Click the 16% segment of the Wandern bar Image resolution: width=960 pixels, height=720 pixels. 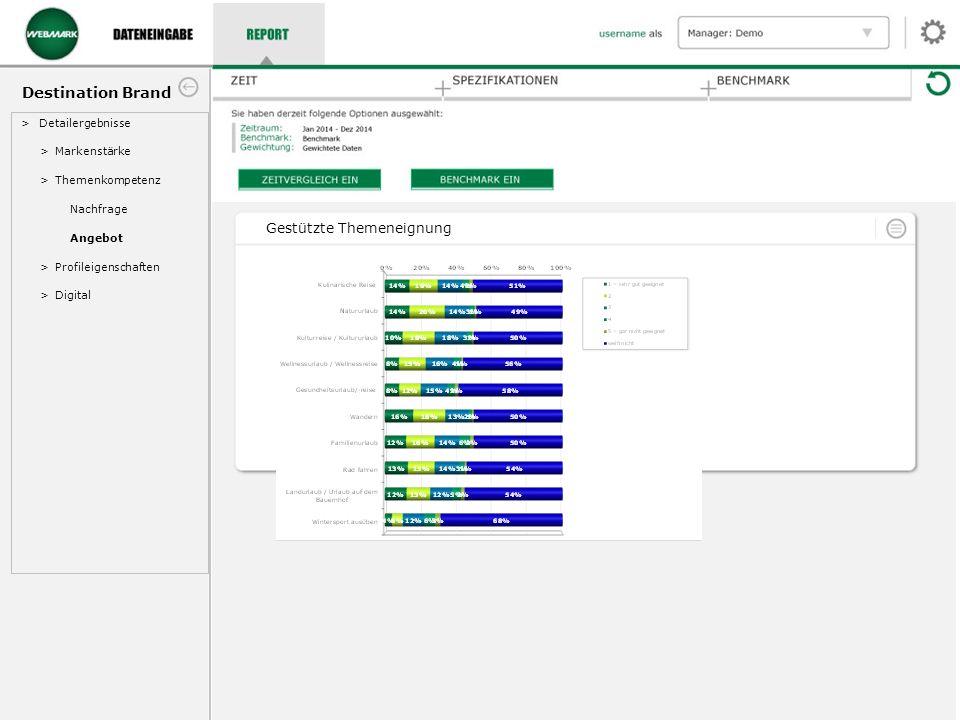pyautogui.click(x=399, y=417)
